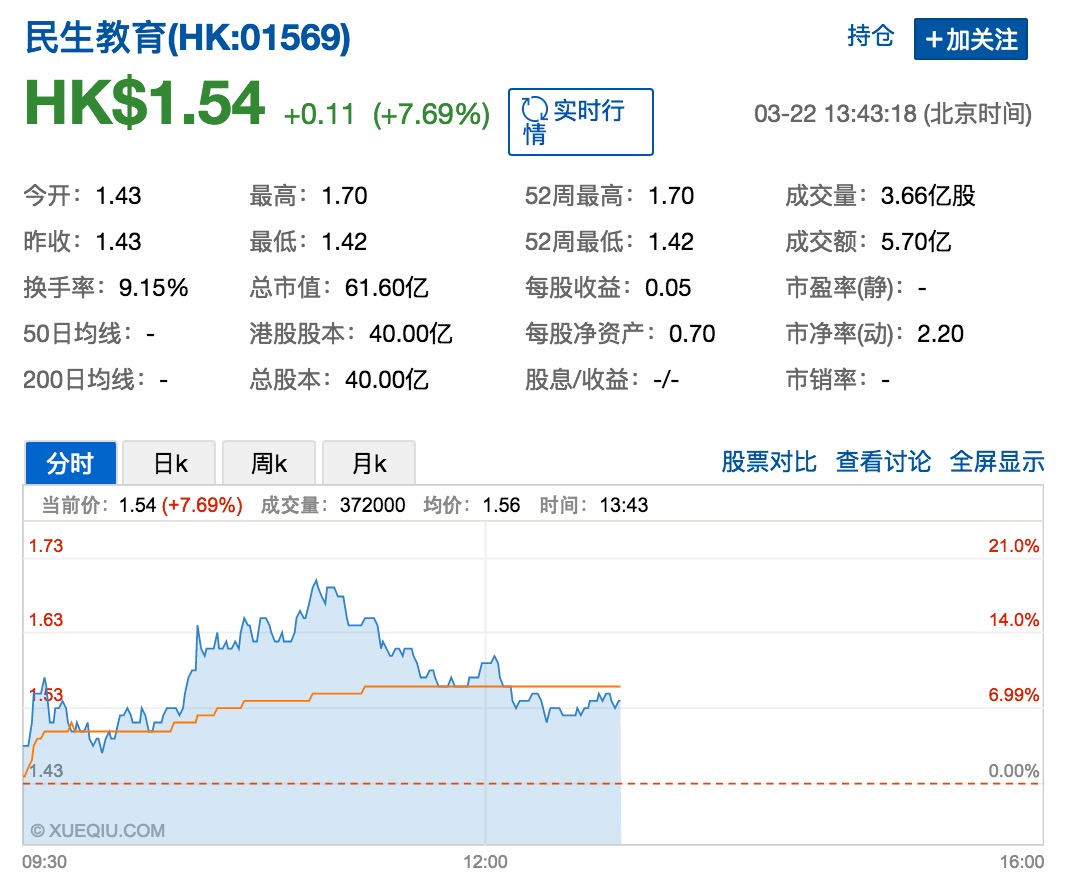Show the chart fullscreen via 全屏显示

[x=997, y=461]
